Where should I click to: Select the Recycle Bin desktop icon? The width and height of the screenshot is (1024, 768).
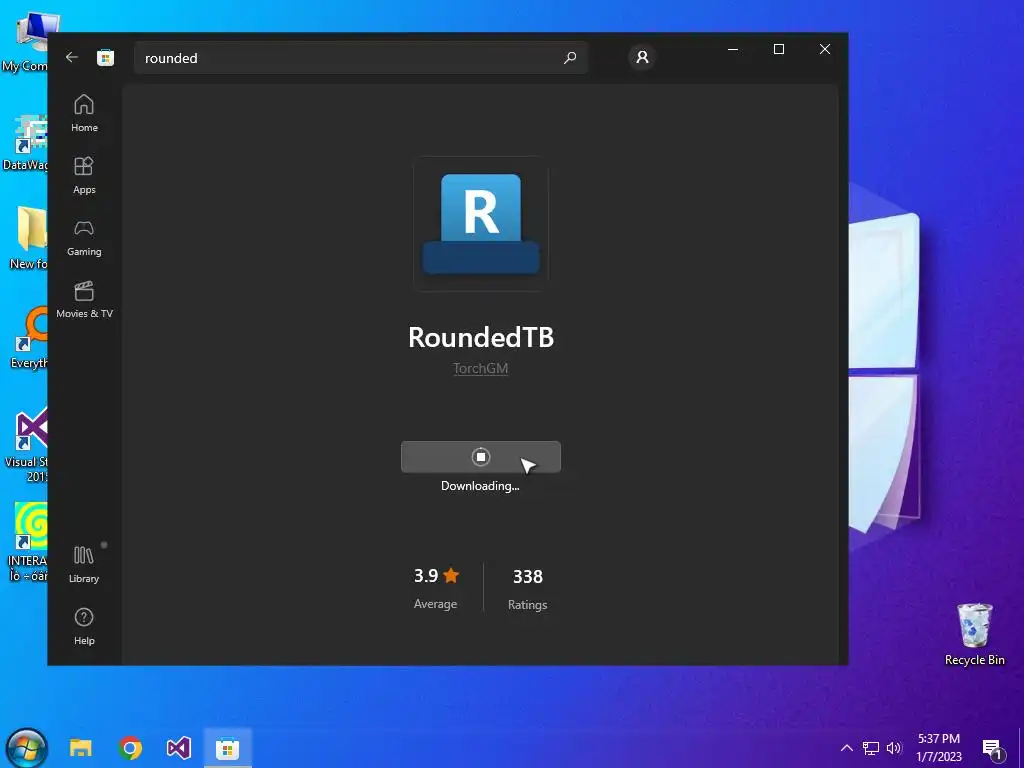point(974,633)
